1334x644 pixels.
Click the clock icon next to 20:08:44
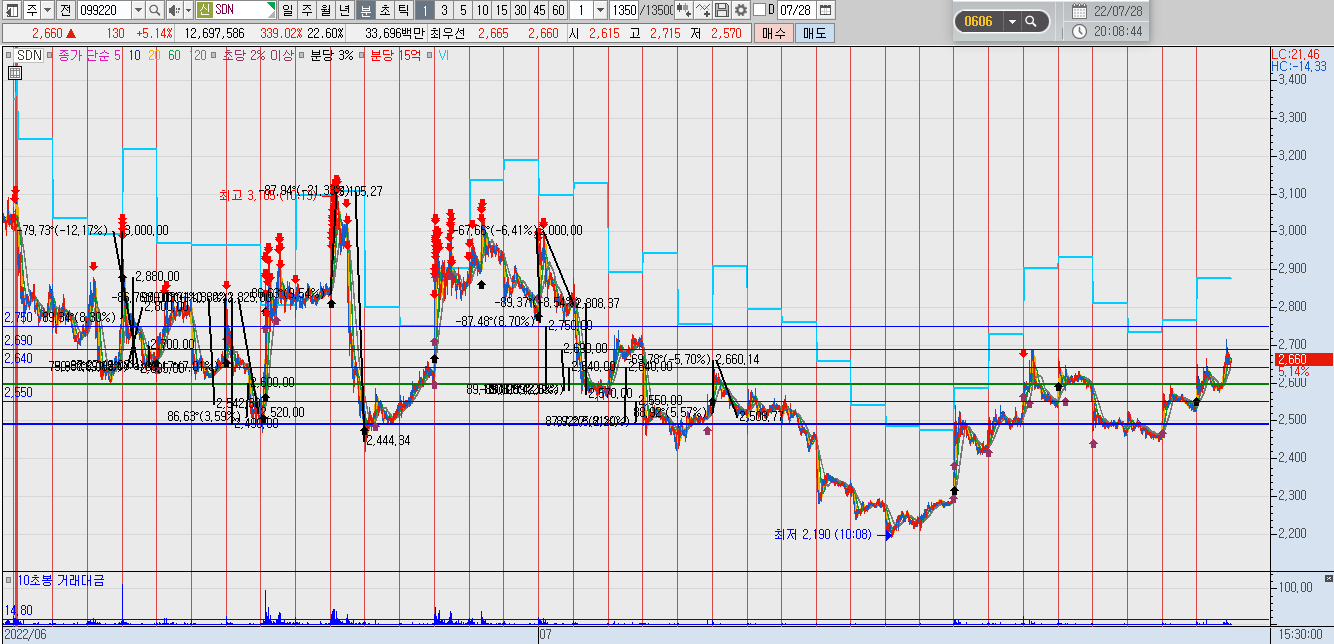coord(1079,31)
